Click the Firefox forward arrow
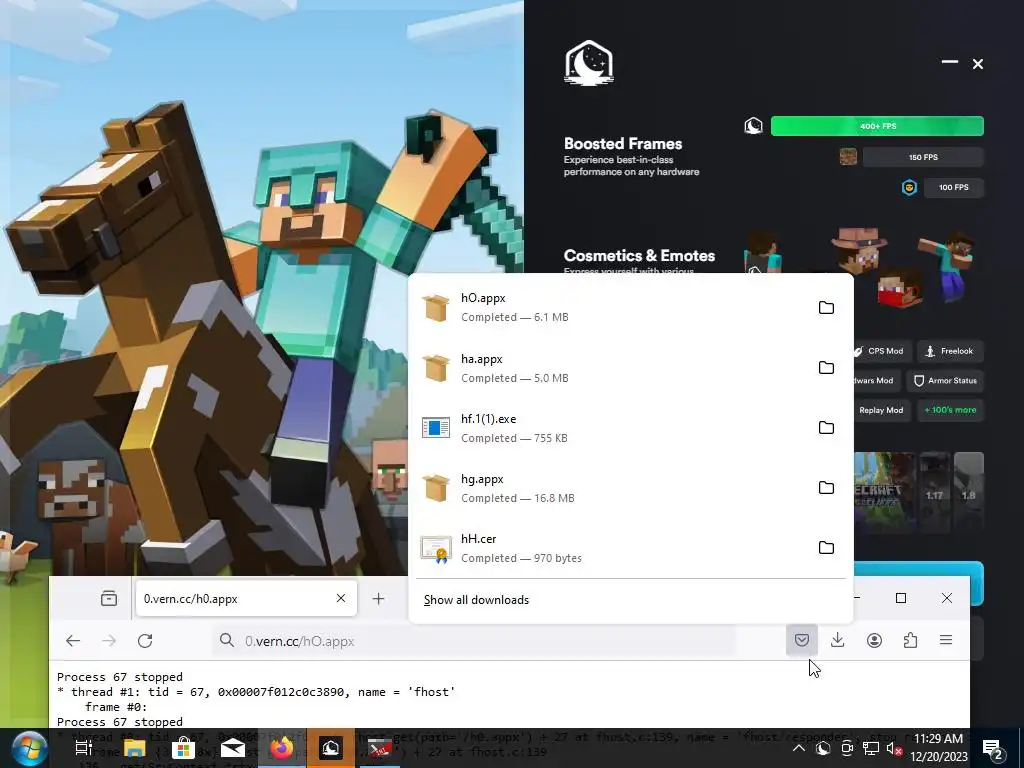Image resolution: width=1024 pixels, height=768 pixels. coord(109,641)
